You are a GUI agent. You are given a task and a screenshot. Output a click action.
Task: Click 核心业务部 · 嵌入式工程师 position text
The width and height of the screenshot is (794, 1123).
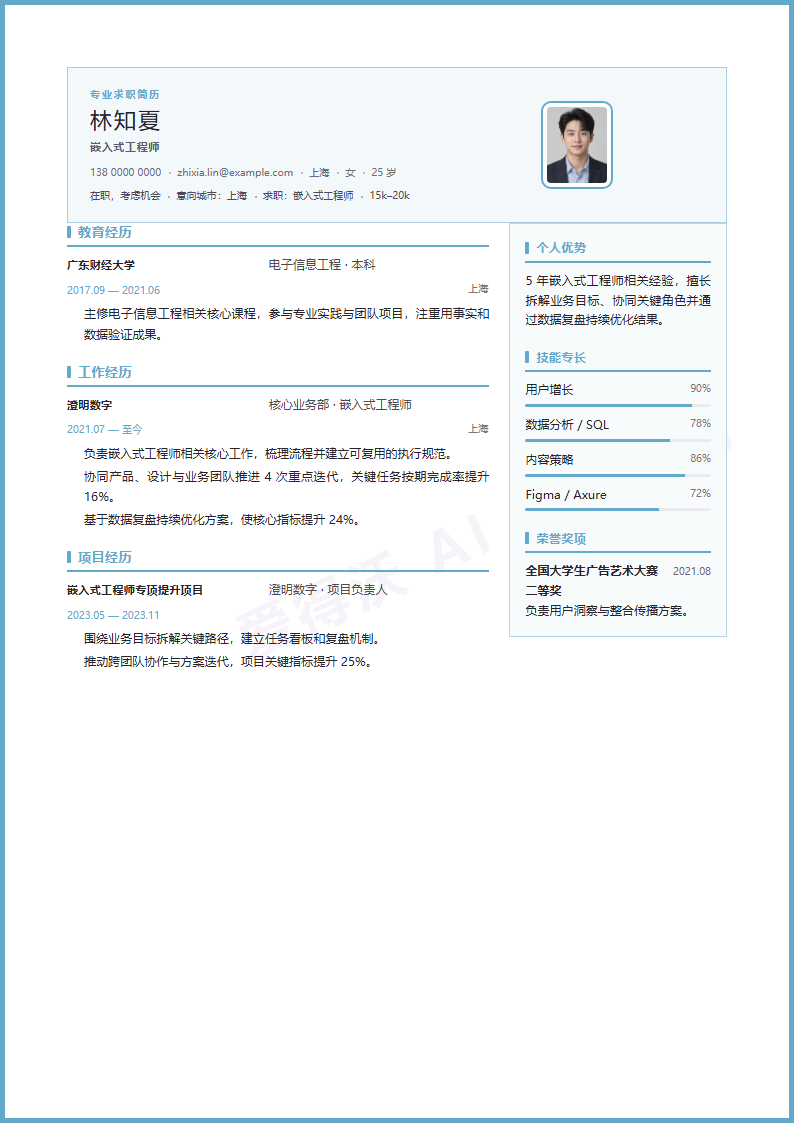(x=340, y=405)
